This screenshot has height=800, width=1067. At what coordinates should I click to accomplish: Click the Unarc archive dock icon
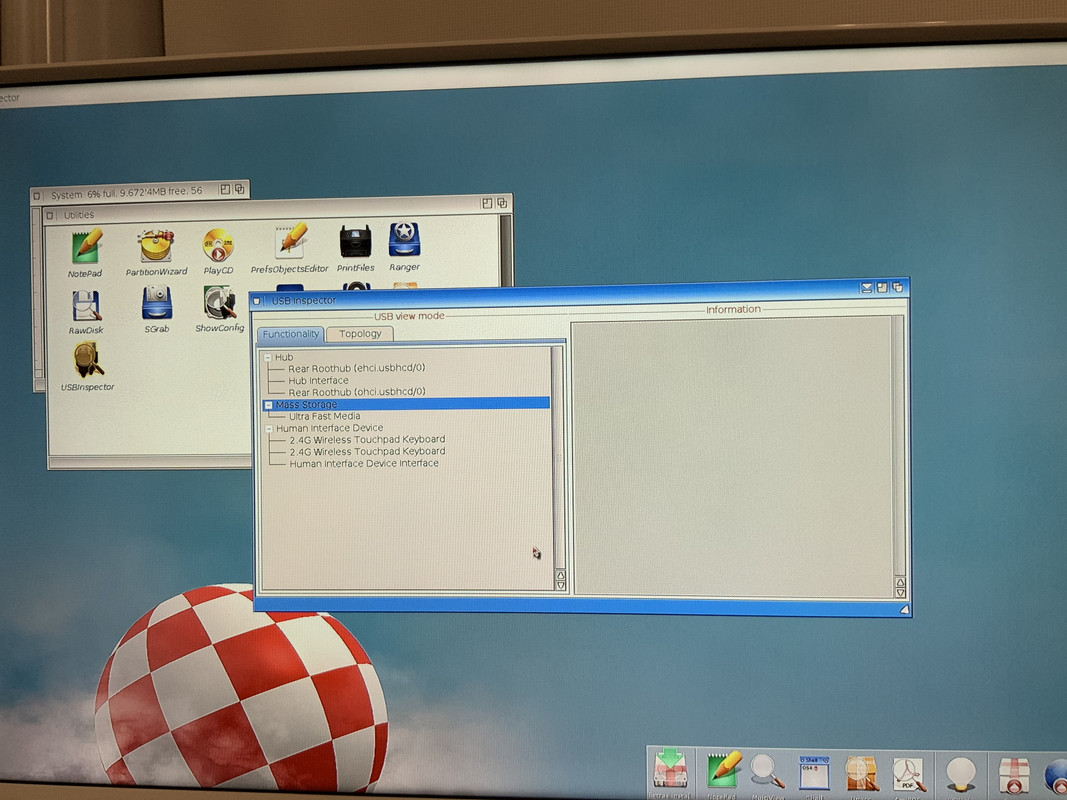(861, 774)
